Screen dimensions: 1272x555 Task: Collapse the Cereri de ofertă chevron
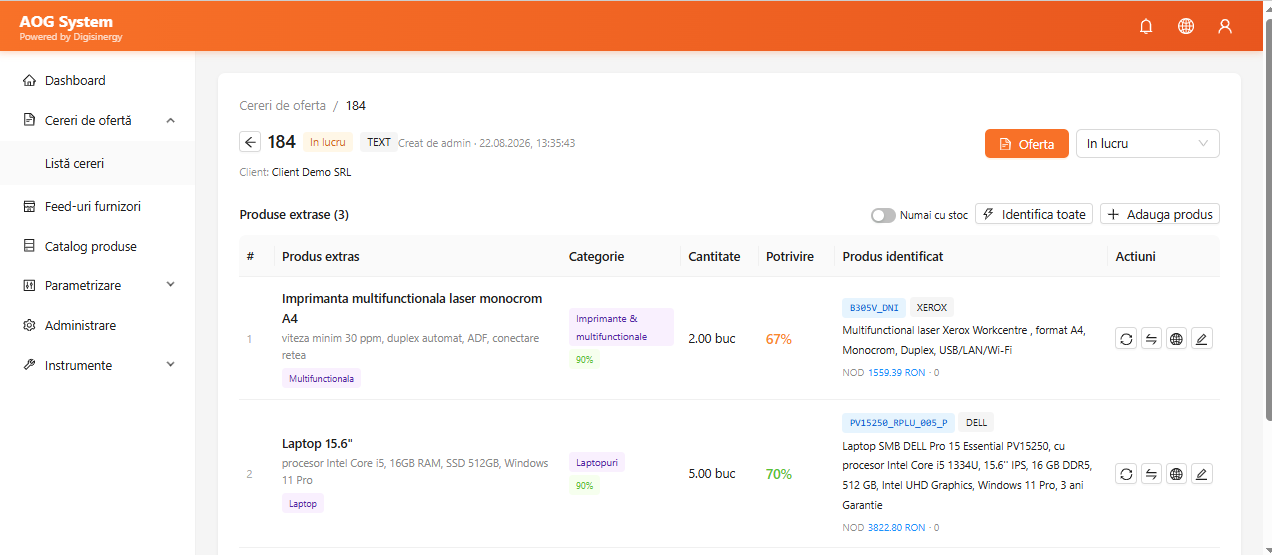(x=170, y=120)
